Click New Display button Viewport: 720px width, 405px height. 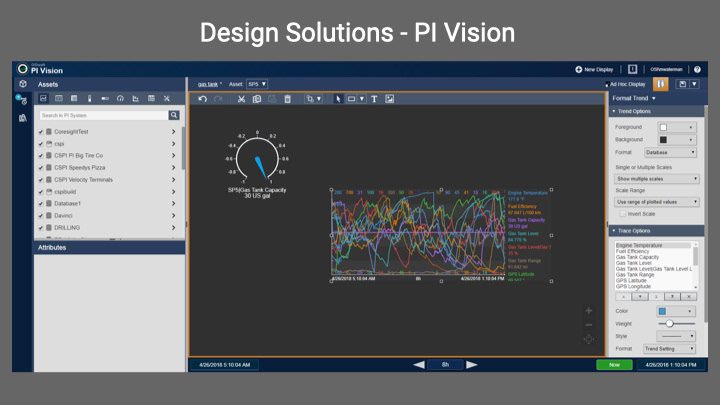click(x=594, y=69)
